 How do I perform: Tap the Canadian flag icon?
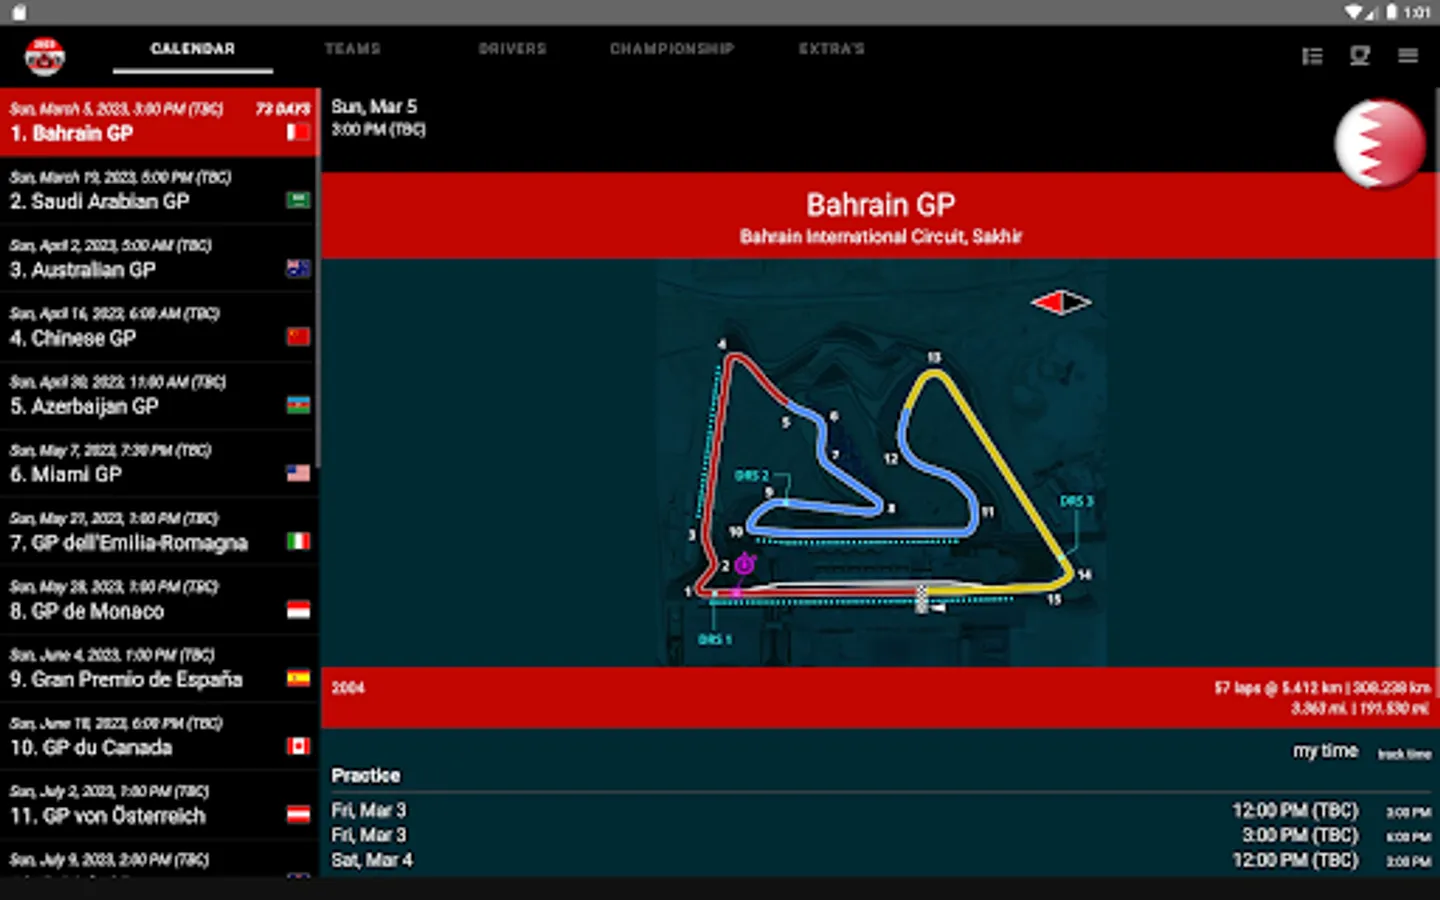[x=298, y=746]
